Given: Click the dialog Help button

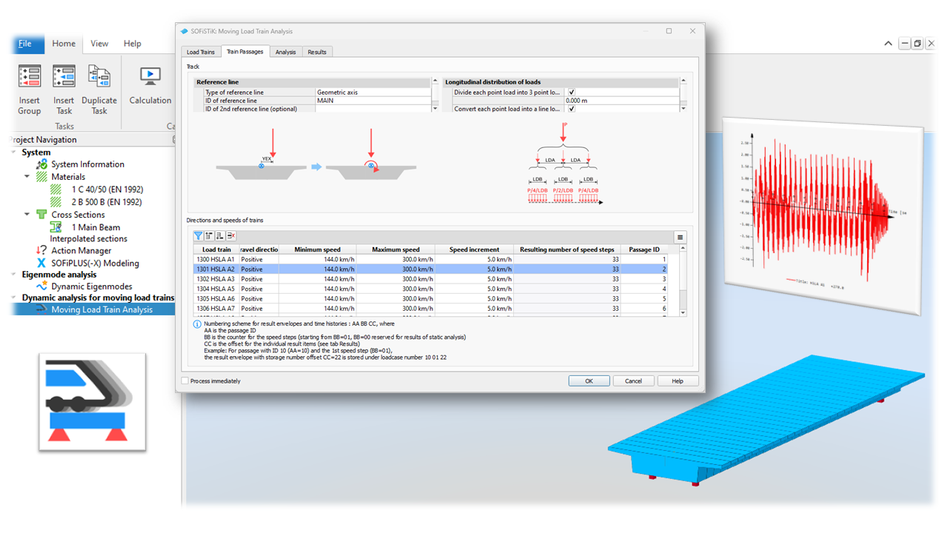Looking at the screenshot, I should point(678,381).
